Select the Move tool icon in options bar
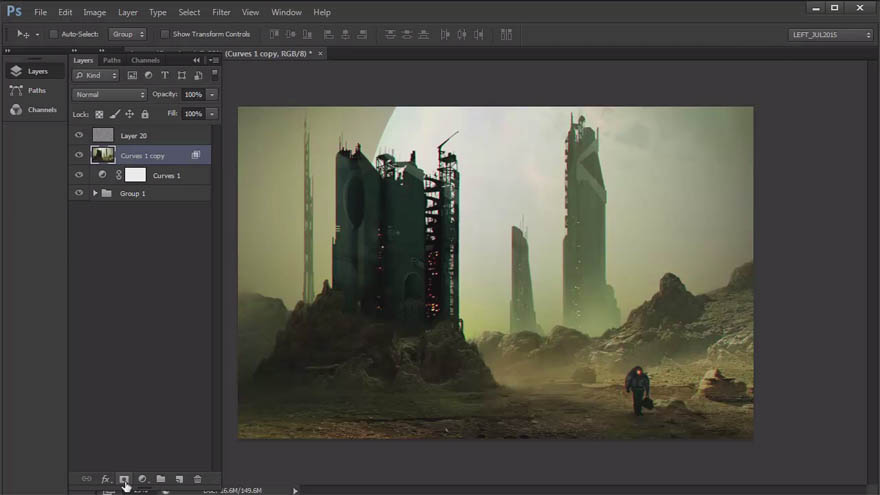Image resolution: width=880 pixels, height=495 pixels. (x=22, y=34)
